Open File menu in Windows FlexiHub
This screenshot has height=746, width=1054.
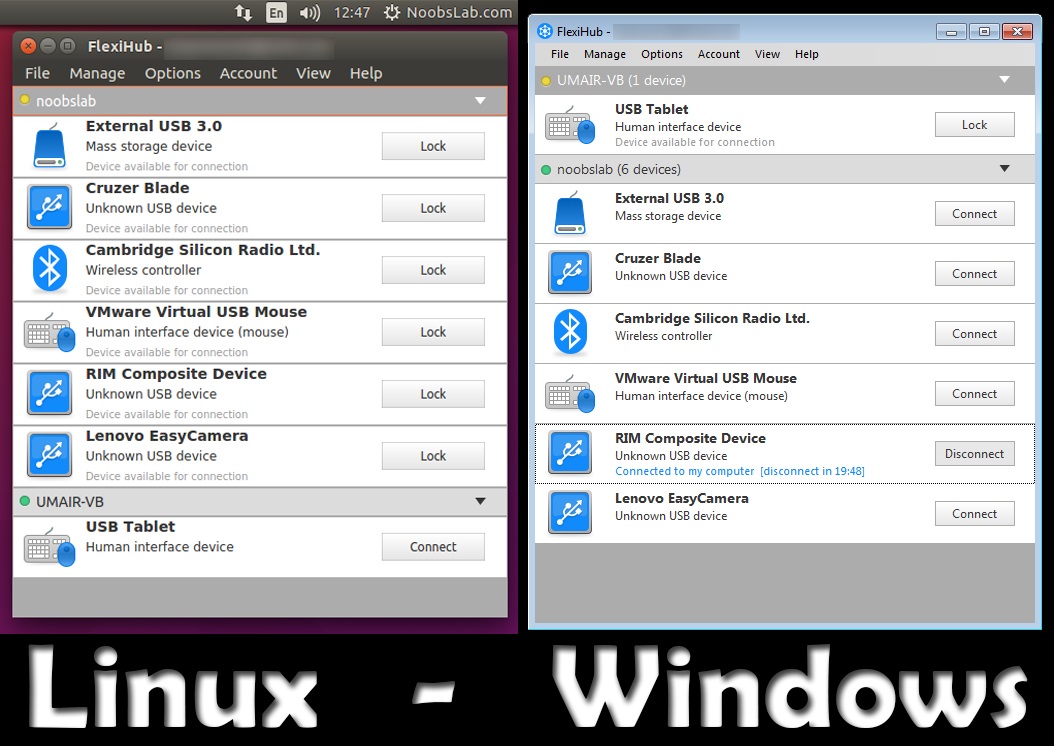pos(559,54)
